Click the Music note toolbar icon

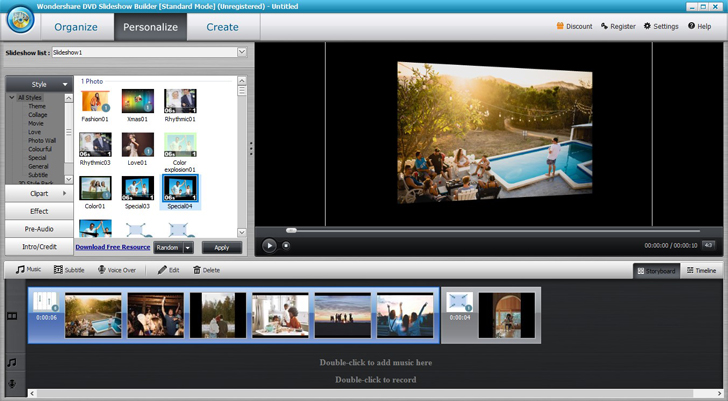[20, 270]
